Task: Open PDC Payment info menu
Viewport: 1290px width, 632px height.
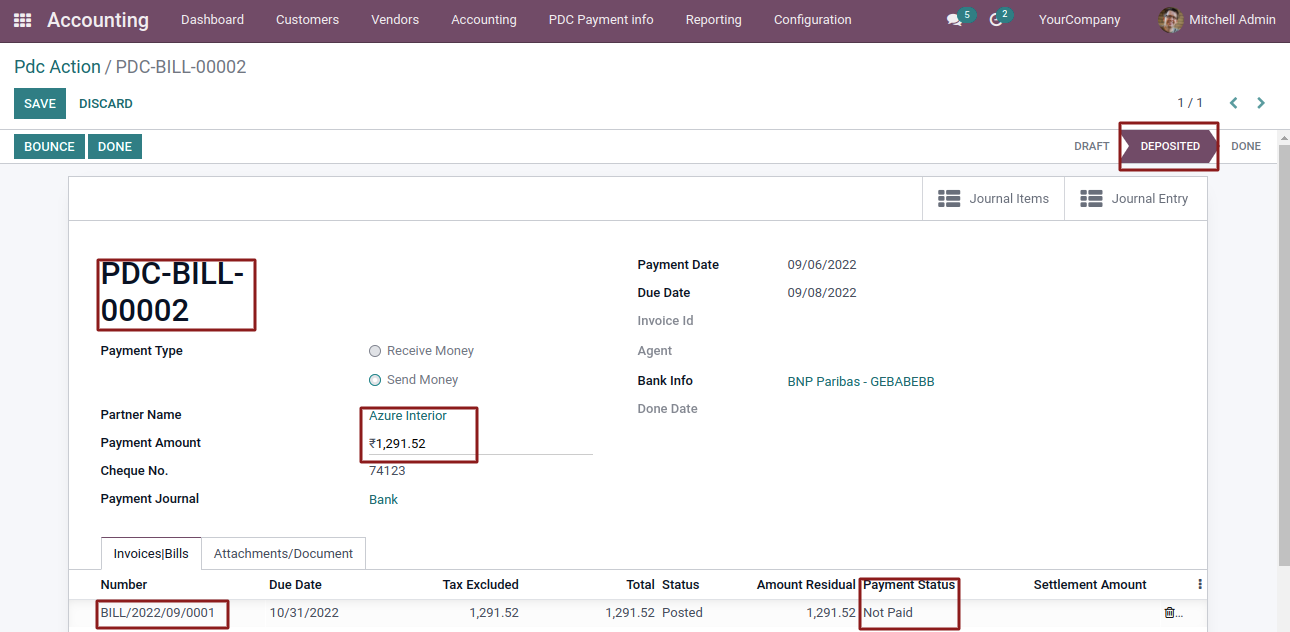Action: click(x=601, y=20)
